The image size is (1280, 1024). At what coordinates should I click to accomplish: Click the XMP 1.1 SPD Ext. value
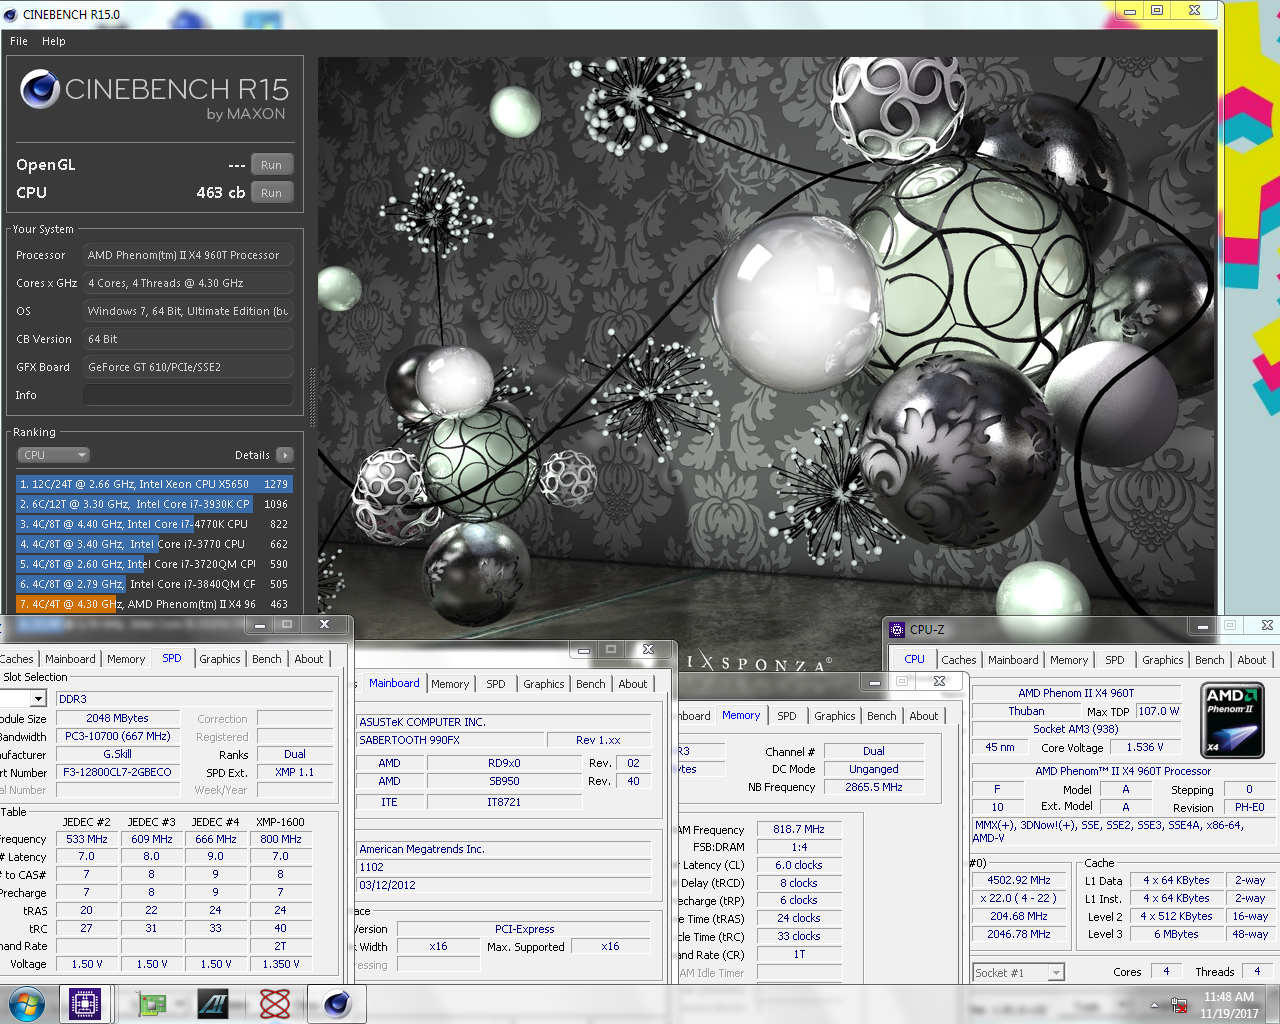point(295,772)
